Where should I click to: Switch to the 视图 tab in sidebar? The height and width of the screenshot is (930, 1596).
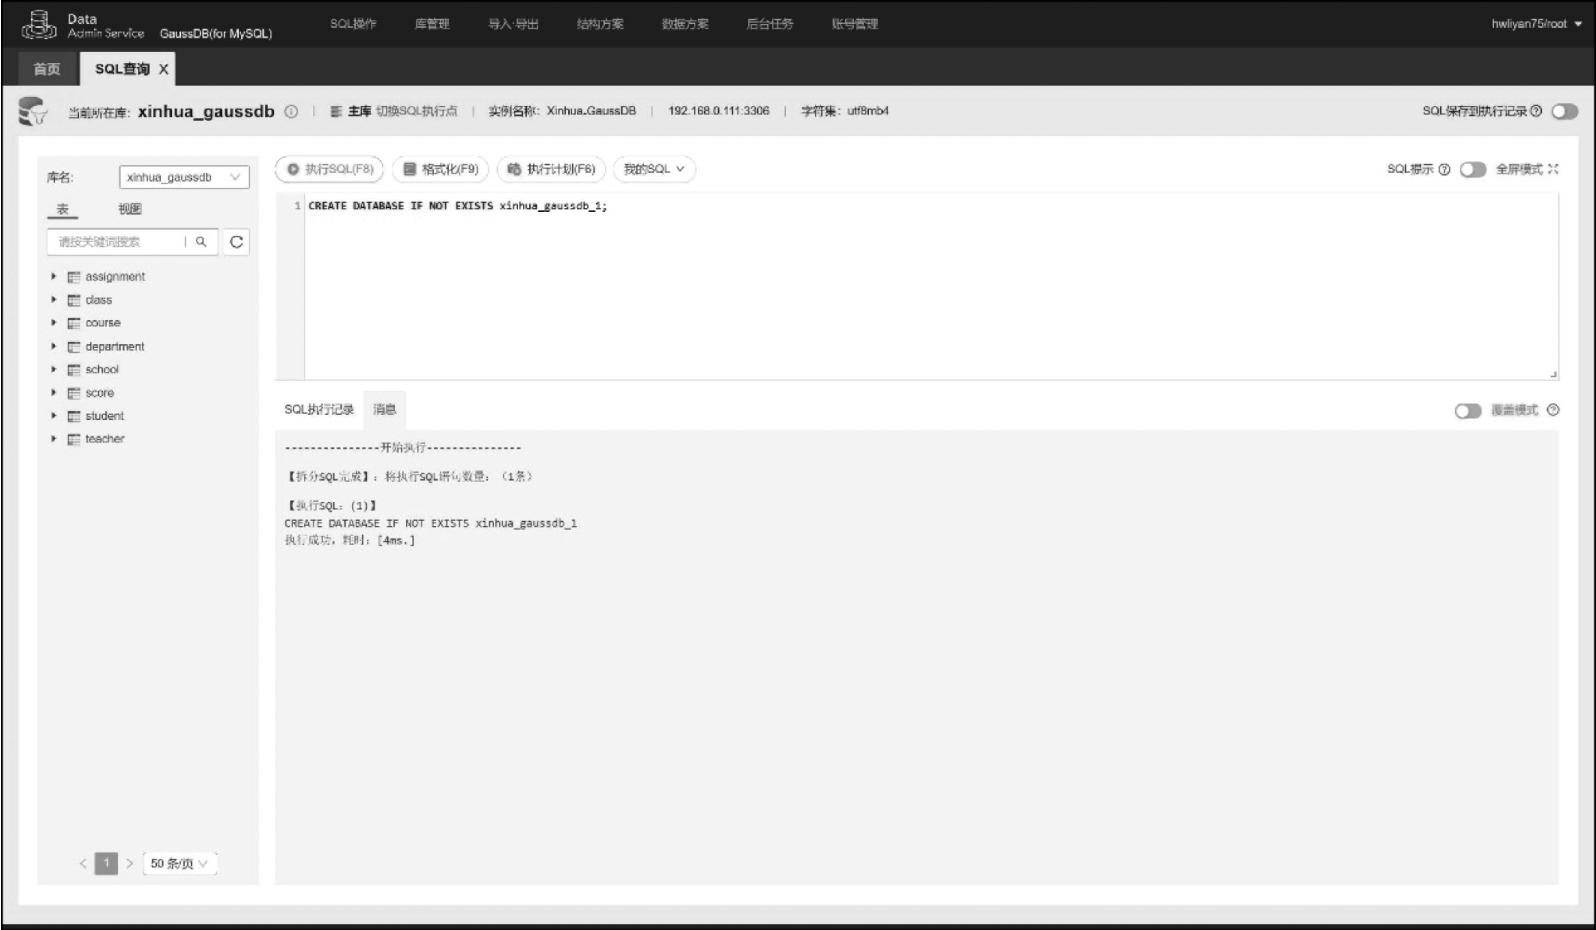point(130,209)
